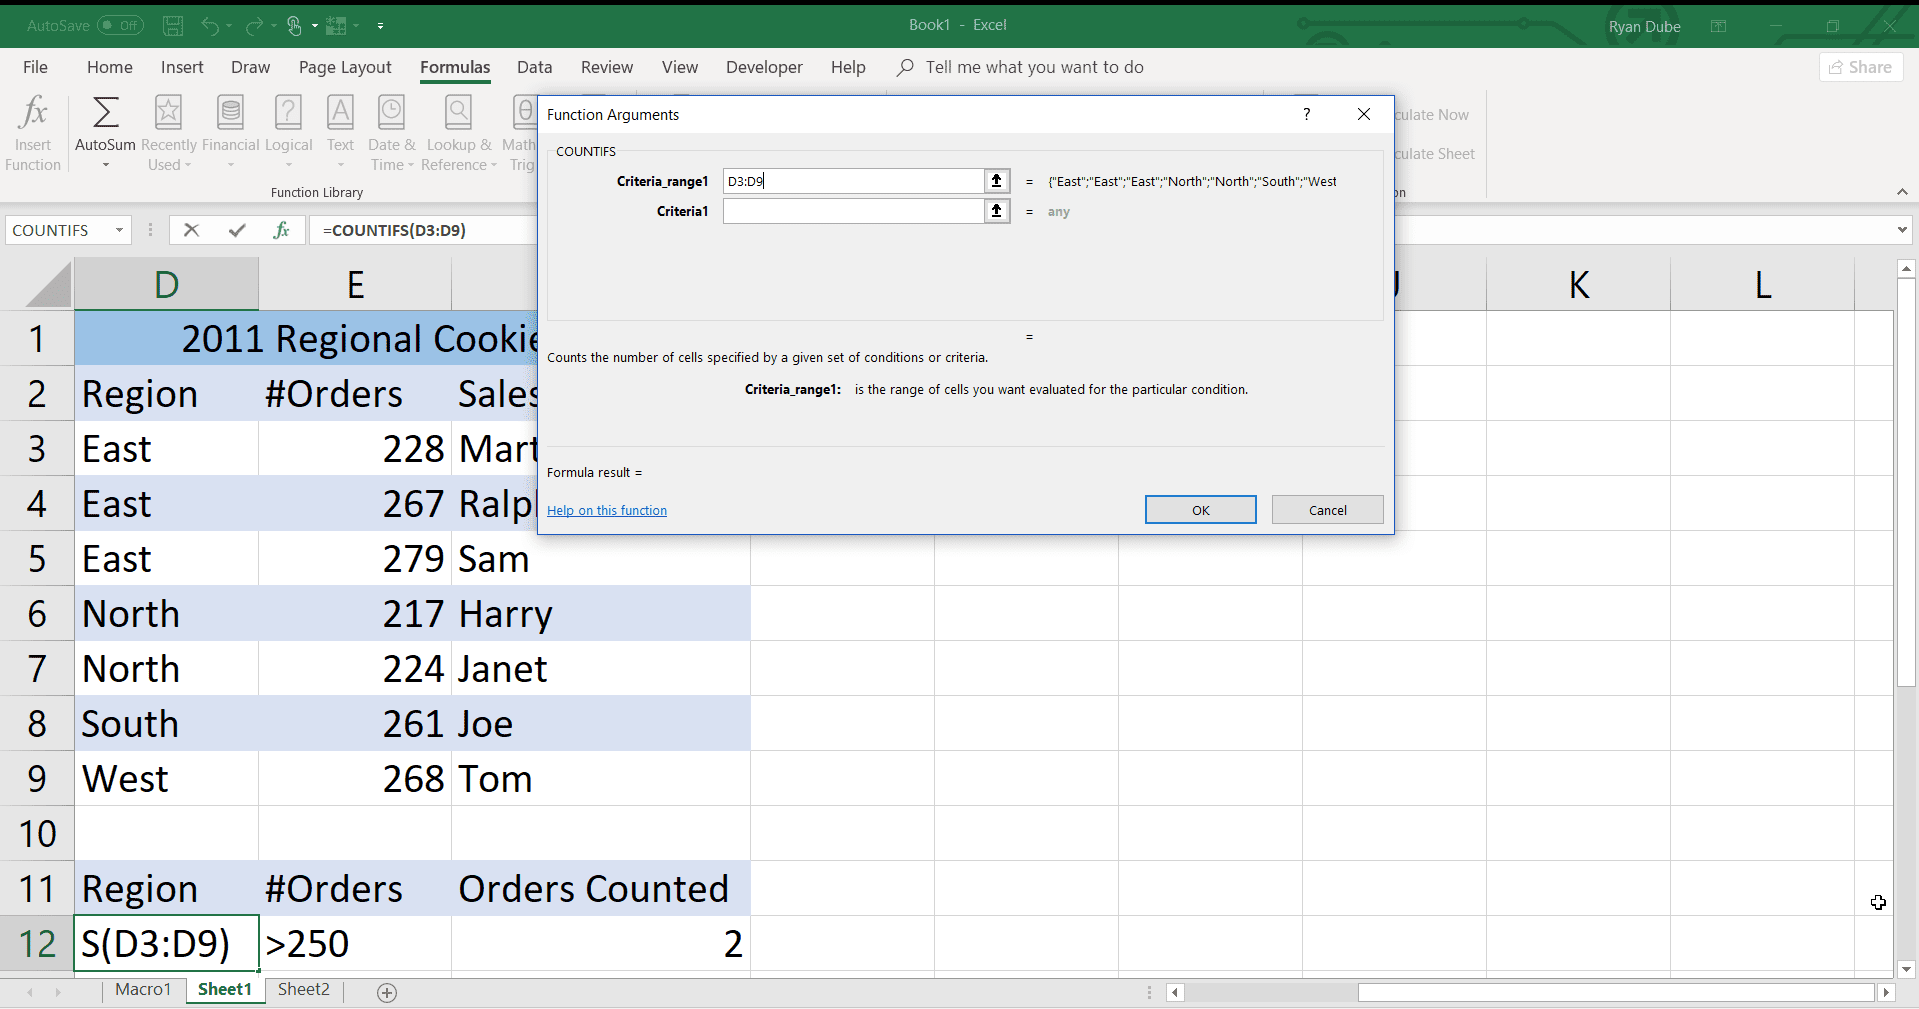Click the horizontal scrollbar right arrow
The image size is (1919, 1009).
point(1886,993)
